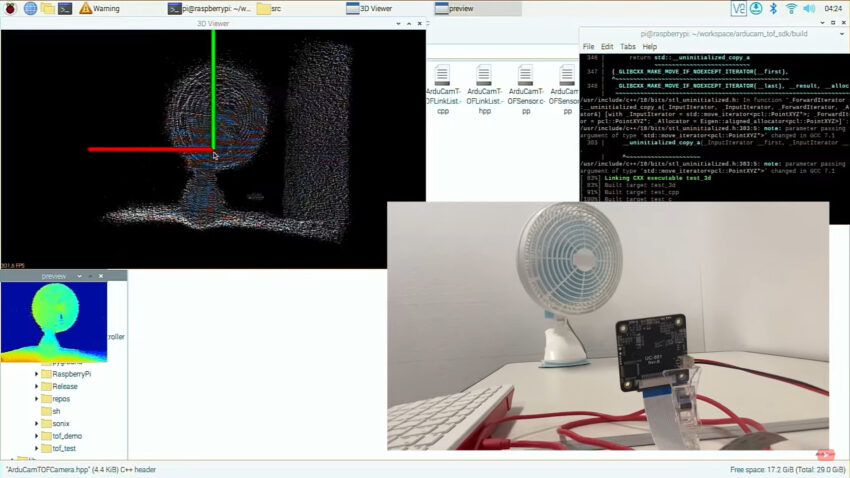
Task: Expand the RaspberryPi folder in tree
Action: pyautogui.click(x=37, y=374)
